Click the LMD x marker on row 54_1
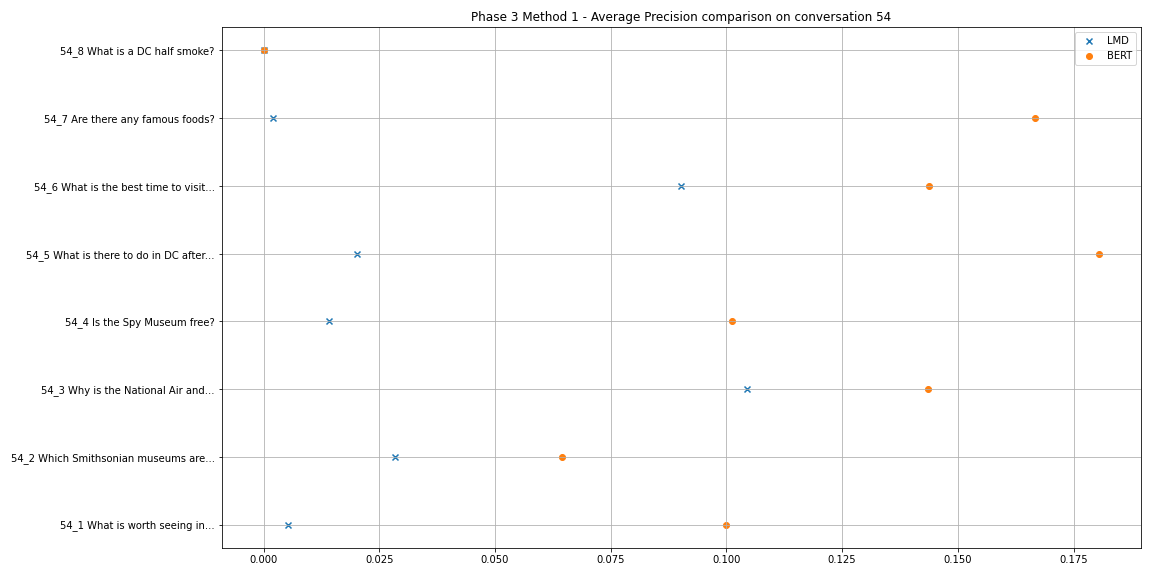 pyautogui.click(x=288, y=525)
